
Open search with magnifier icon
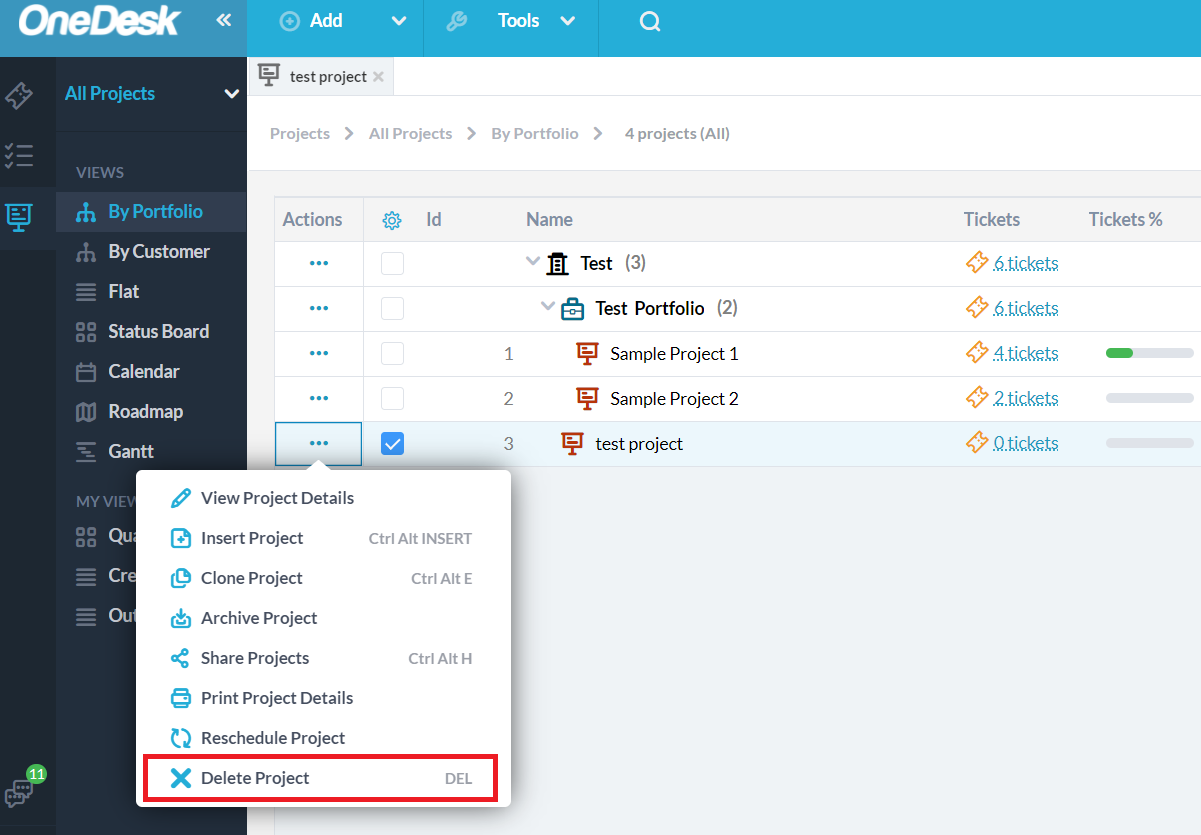[650, 22]
